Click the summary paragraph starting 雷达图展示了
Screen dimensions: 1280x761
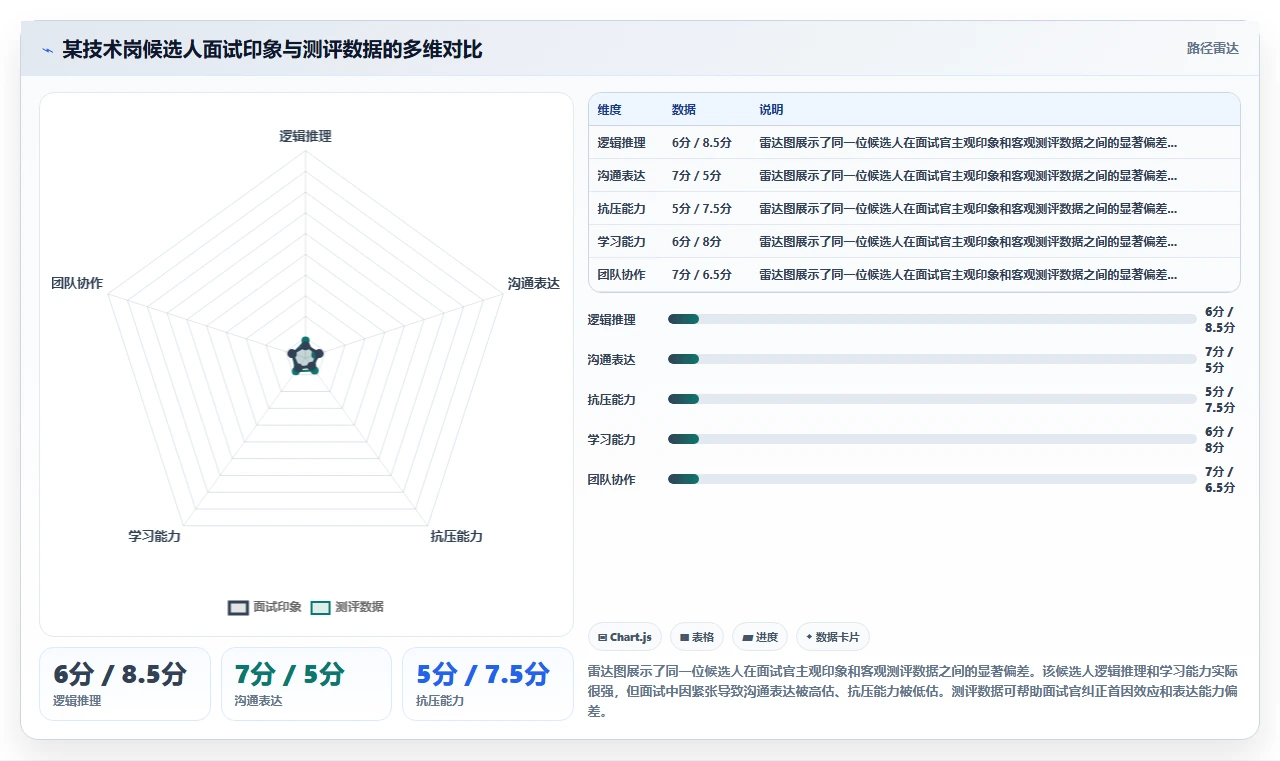pyautogui.click(x=913, y=692)
